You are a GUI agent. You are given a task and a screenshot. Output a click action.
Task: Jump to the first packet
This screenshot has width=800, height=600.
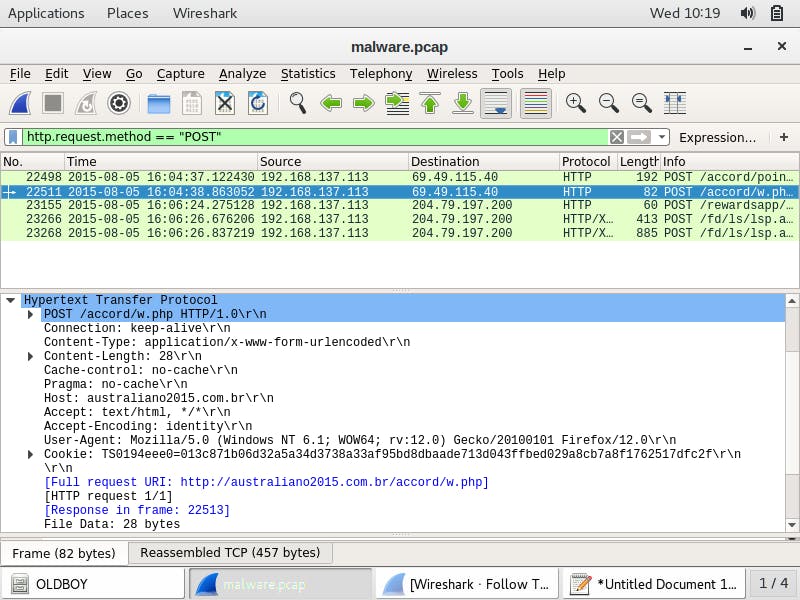[x=430, y=103]
